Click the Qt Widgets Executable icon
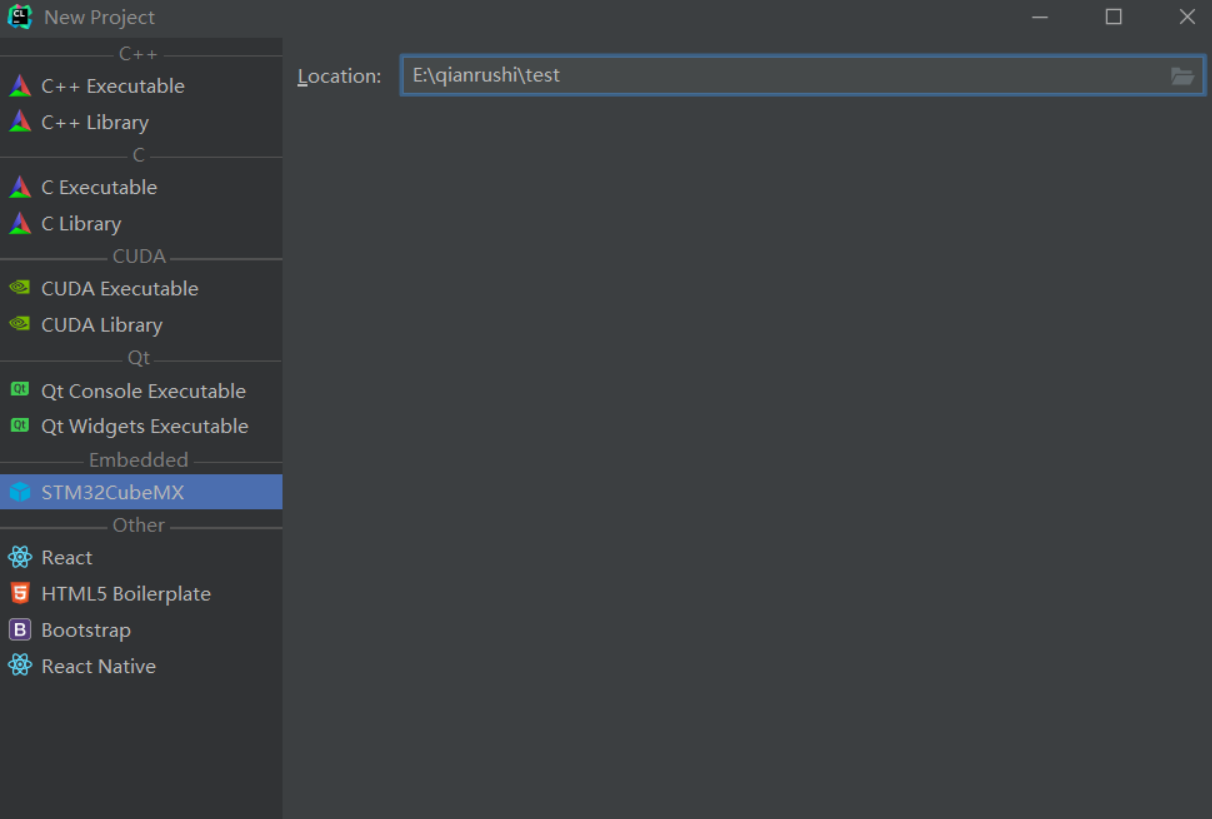Screen dimensions: 1212x819 click(x=20, y=426)
